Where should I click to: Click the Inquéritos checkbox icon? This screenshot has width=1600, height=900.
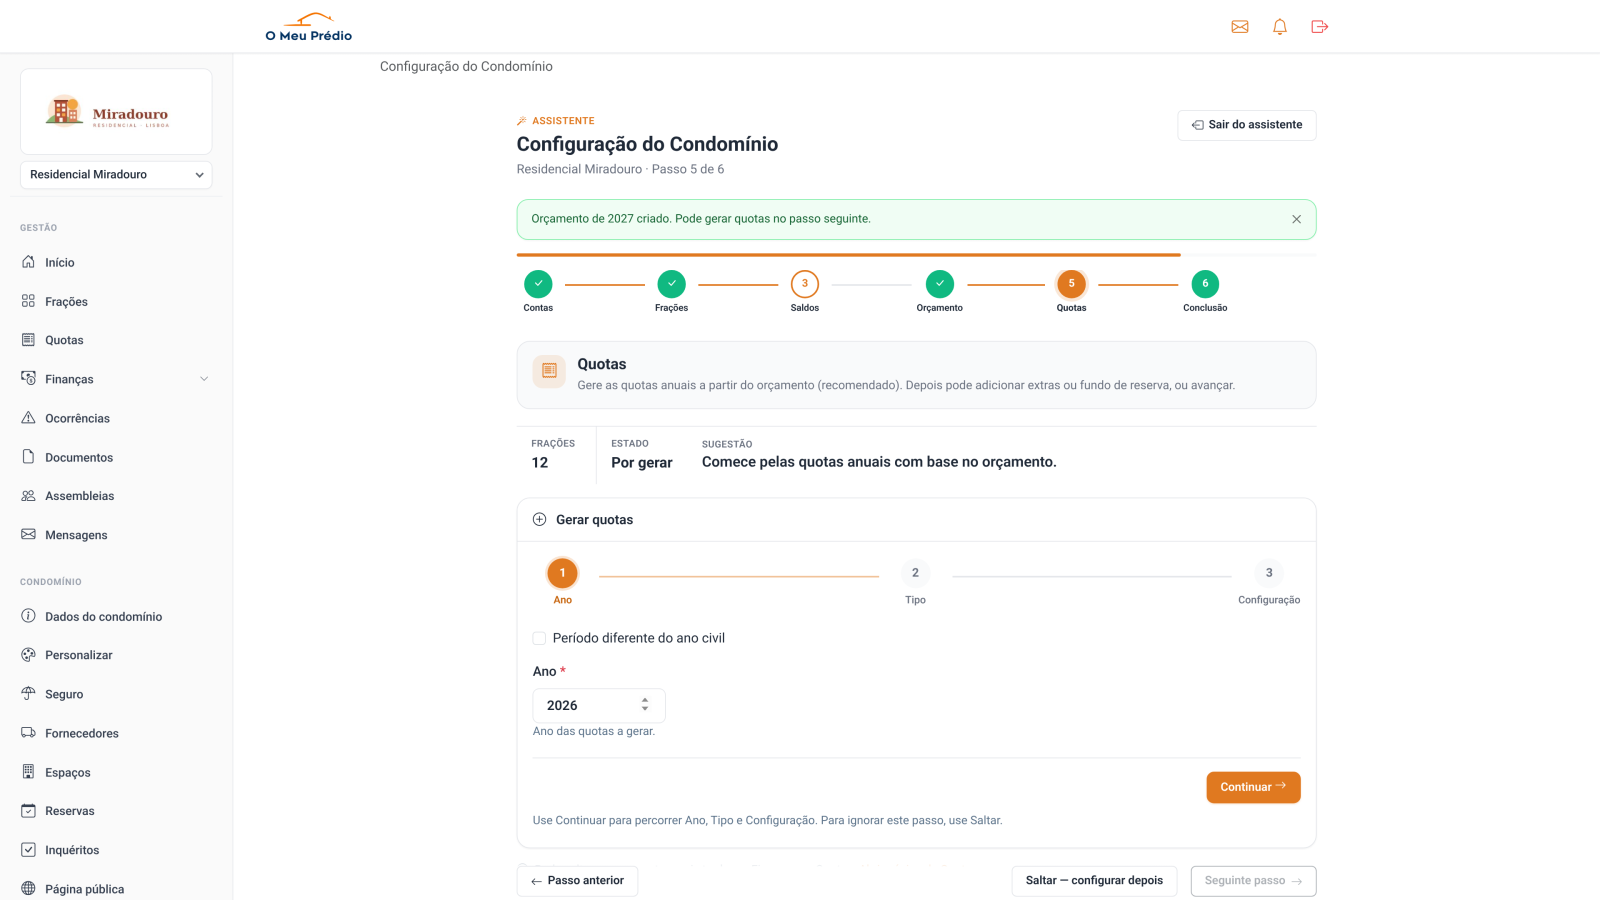[x=28, y=850]
